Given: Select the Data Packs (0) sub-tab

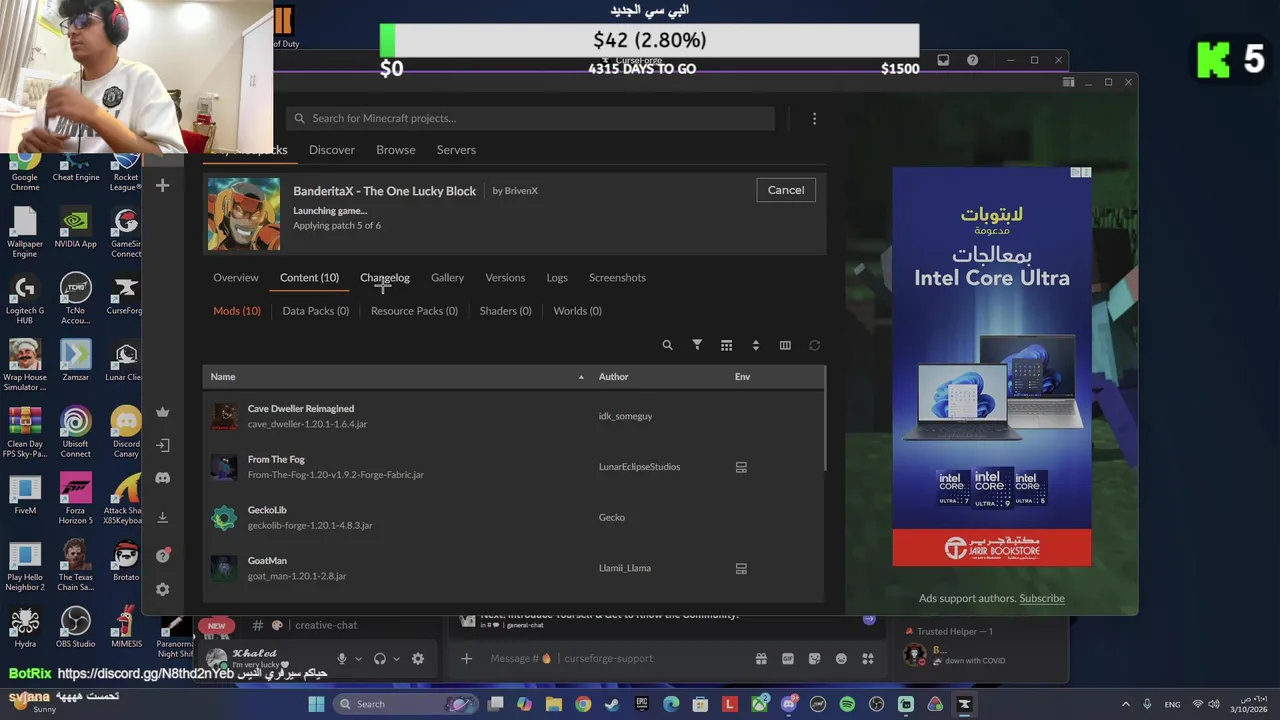Looking at the screenshot, I should coord(316,311).
